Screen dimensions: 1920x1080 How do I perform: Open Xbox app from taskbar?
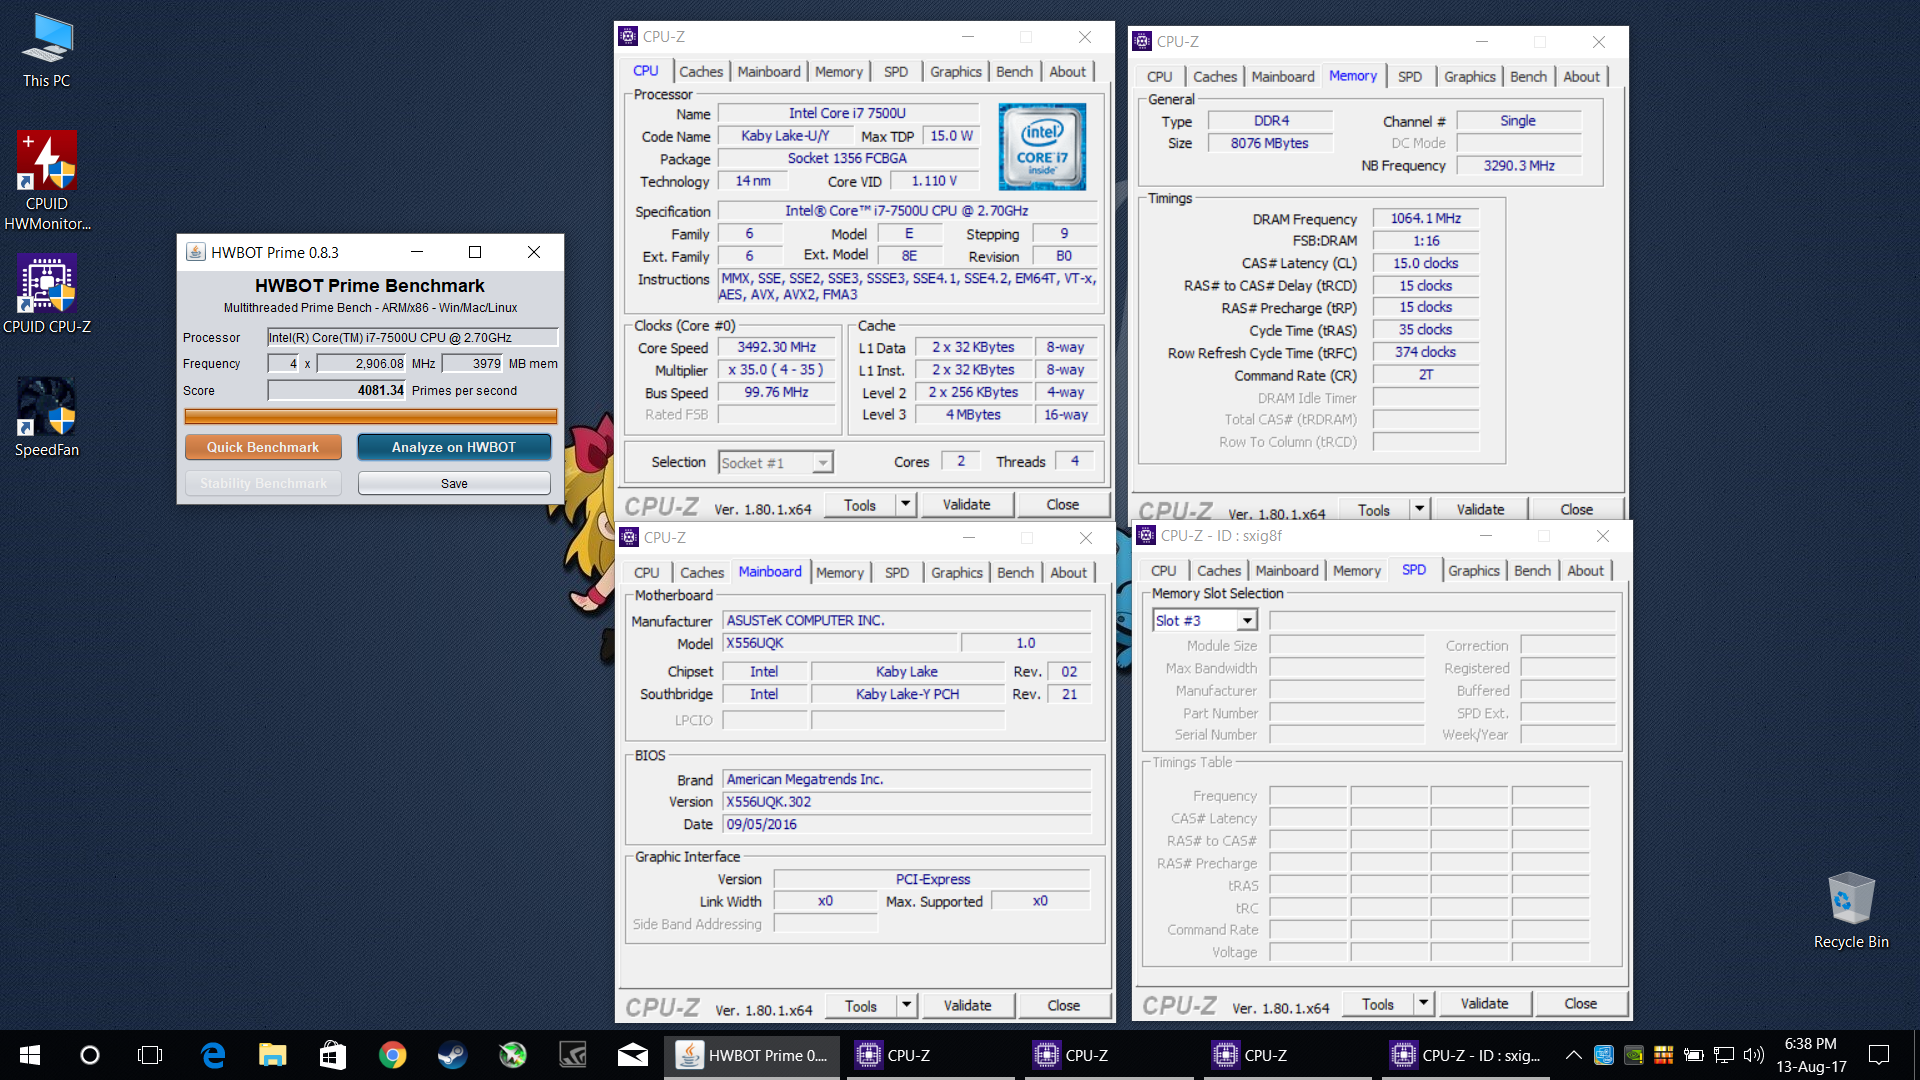point(512,1055)
